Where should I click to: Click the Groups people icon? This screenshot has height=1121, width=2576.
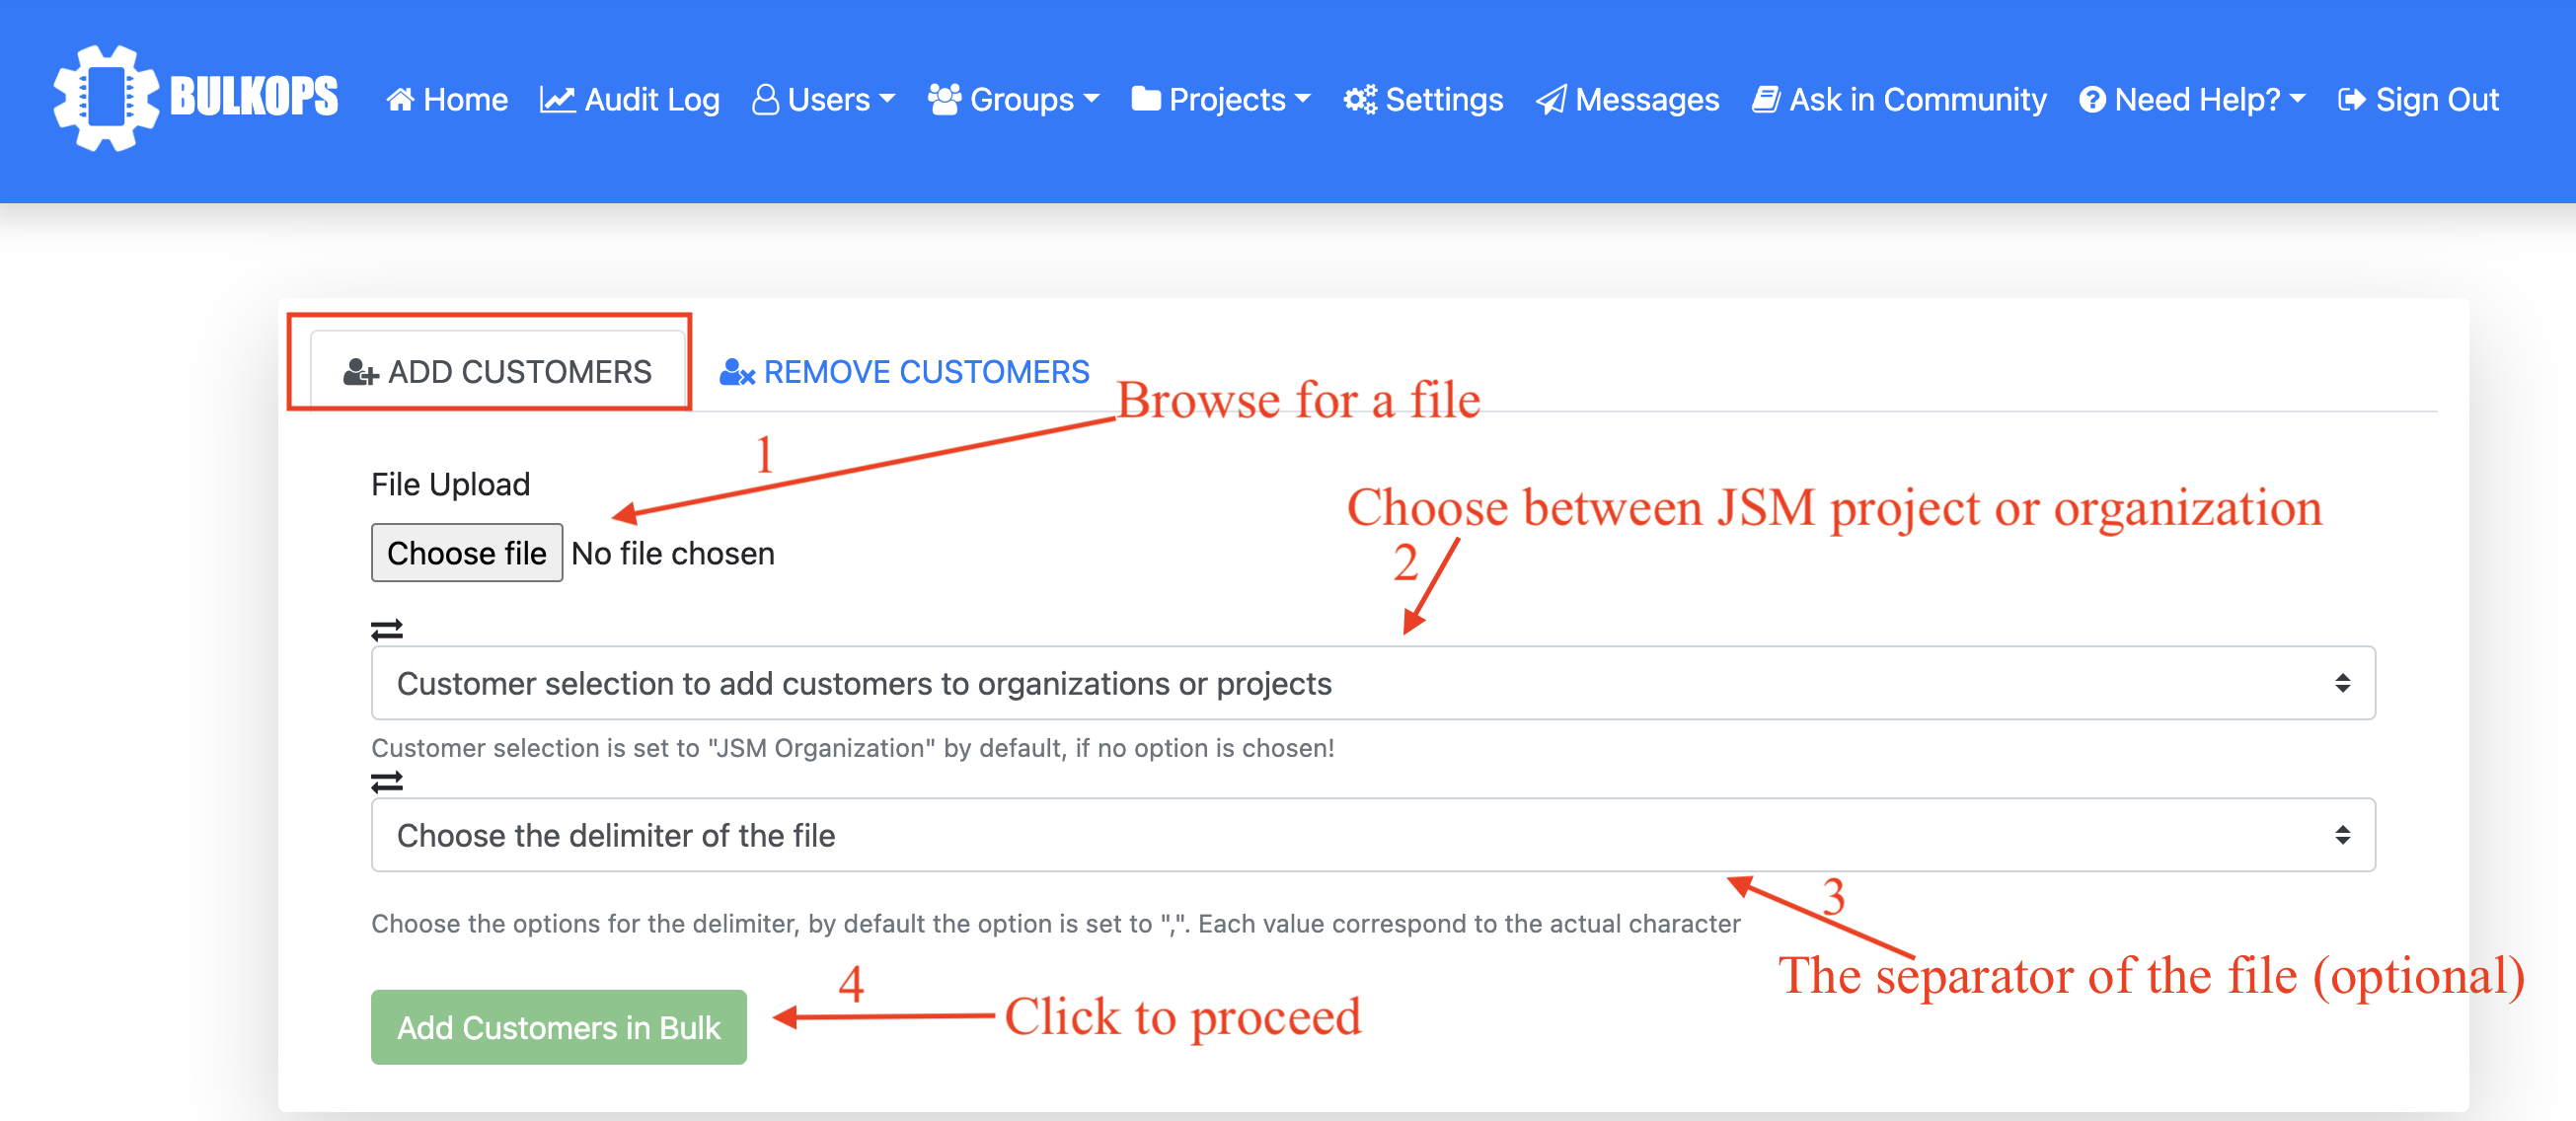944,99
